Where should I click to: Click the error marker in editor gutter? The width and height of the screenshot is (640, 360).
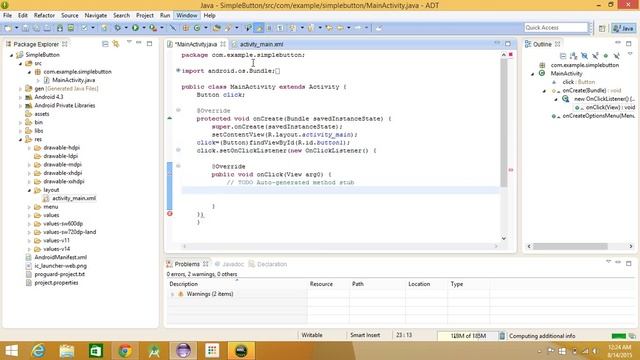pos(170,213)
